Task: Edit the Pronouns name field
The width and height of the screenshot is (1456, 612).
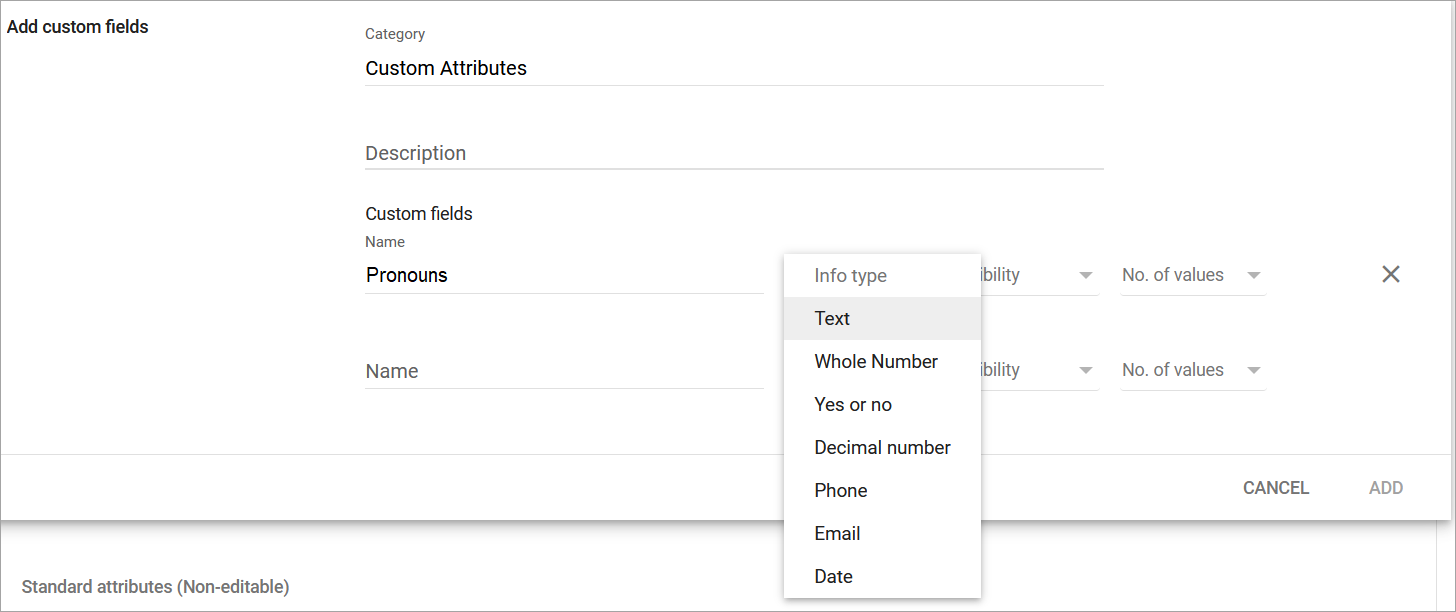Action: pyautogui.click(x=564, y=275)
